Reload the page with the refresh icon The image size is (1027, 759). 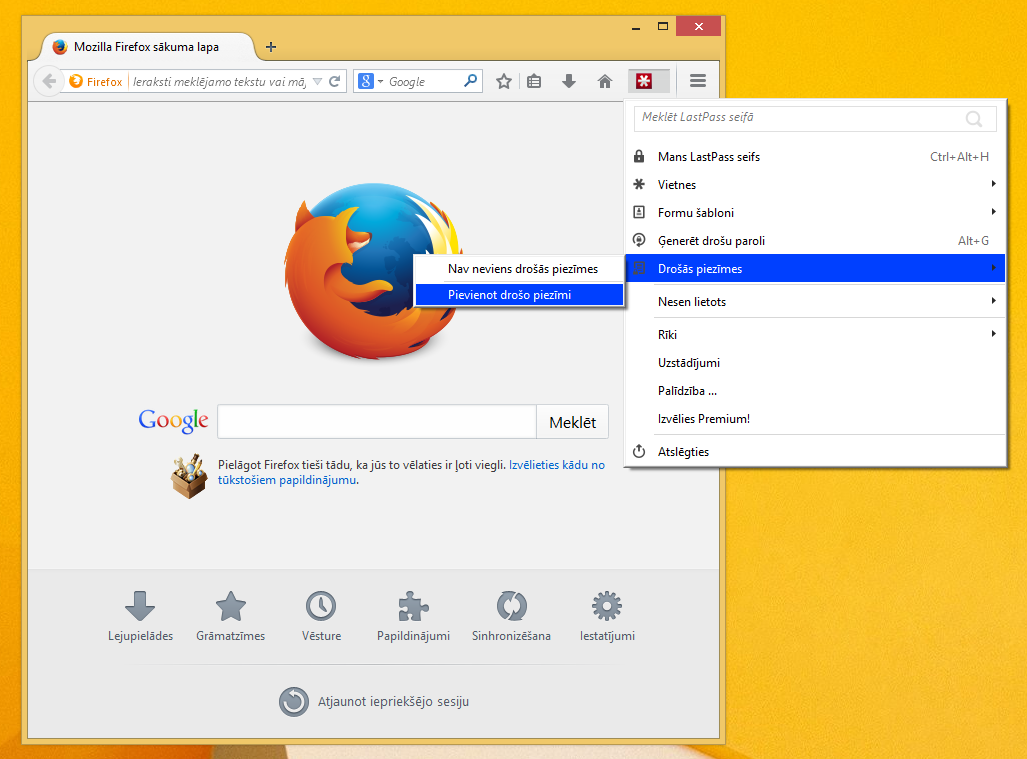coord(335,81)
